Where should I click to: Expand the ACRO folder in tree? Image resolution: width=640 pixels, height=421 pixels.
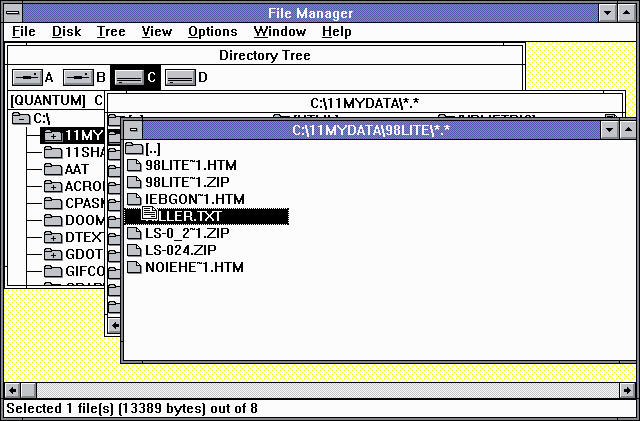pos(53,186)
